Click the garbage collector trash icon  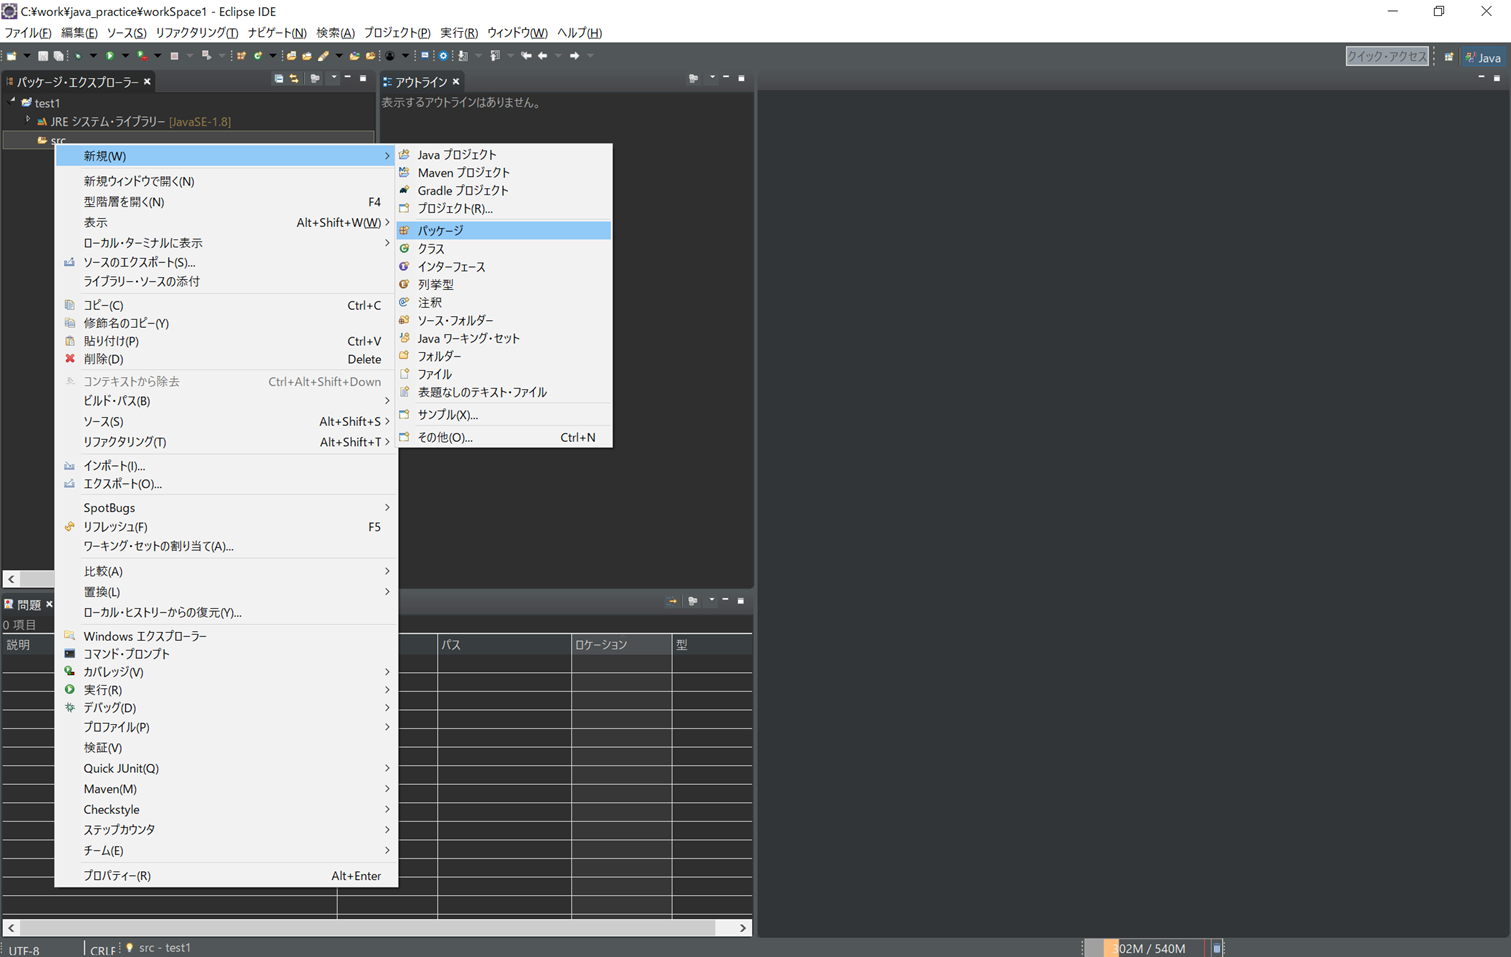point(1217,948)
